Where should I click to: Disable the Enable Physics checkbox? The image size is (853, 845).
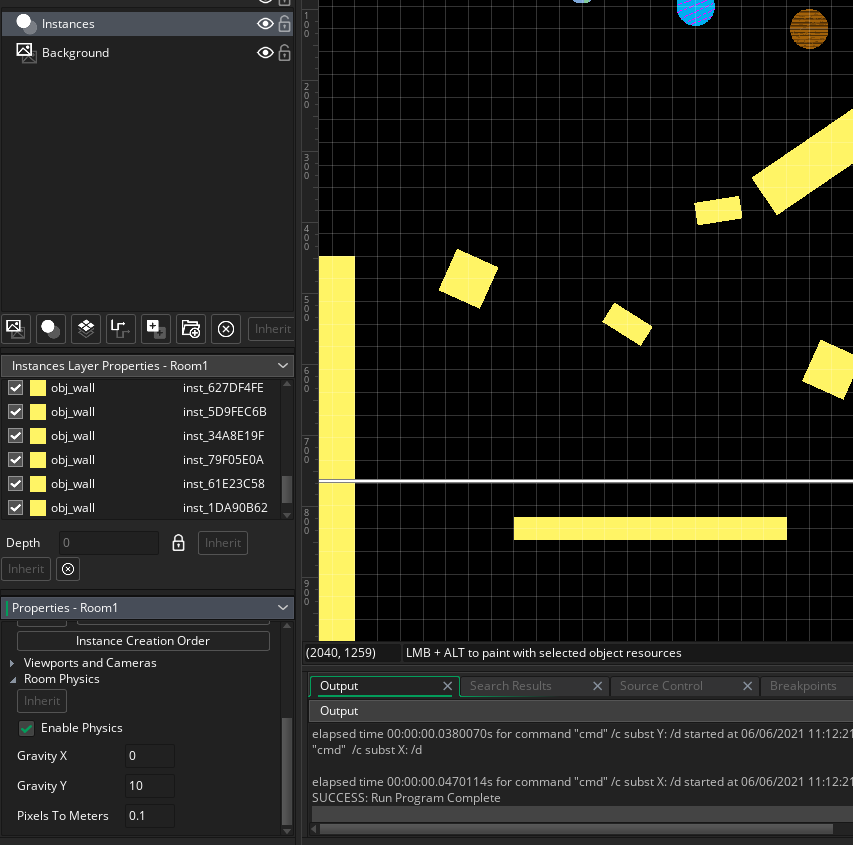coord(26,728)
